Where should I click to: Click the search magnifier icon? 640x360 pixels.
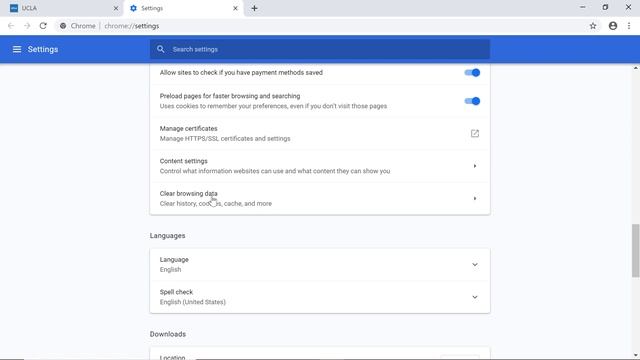coord(161,49)
